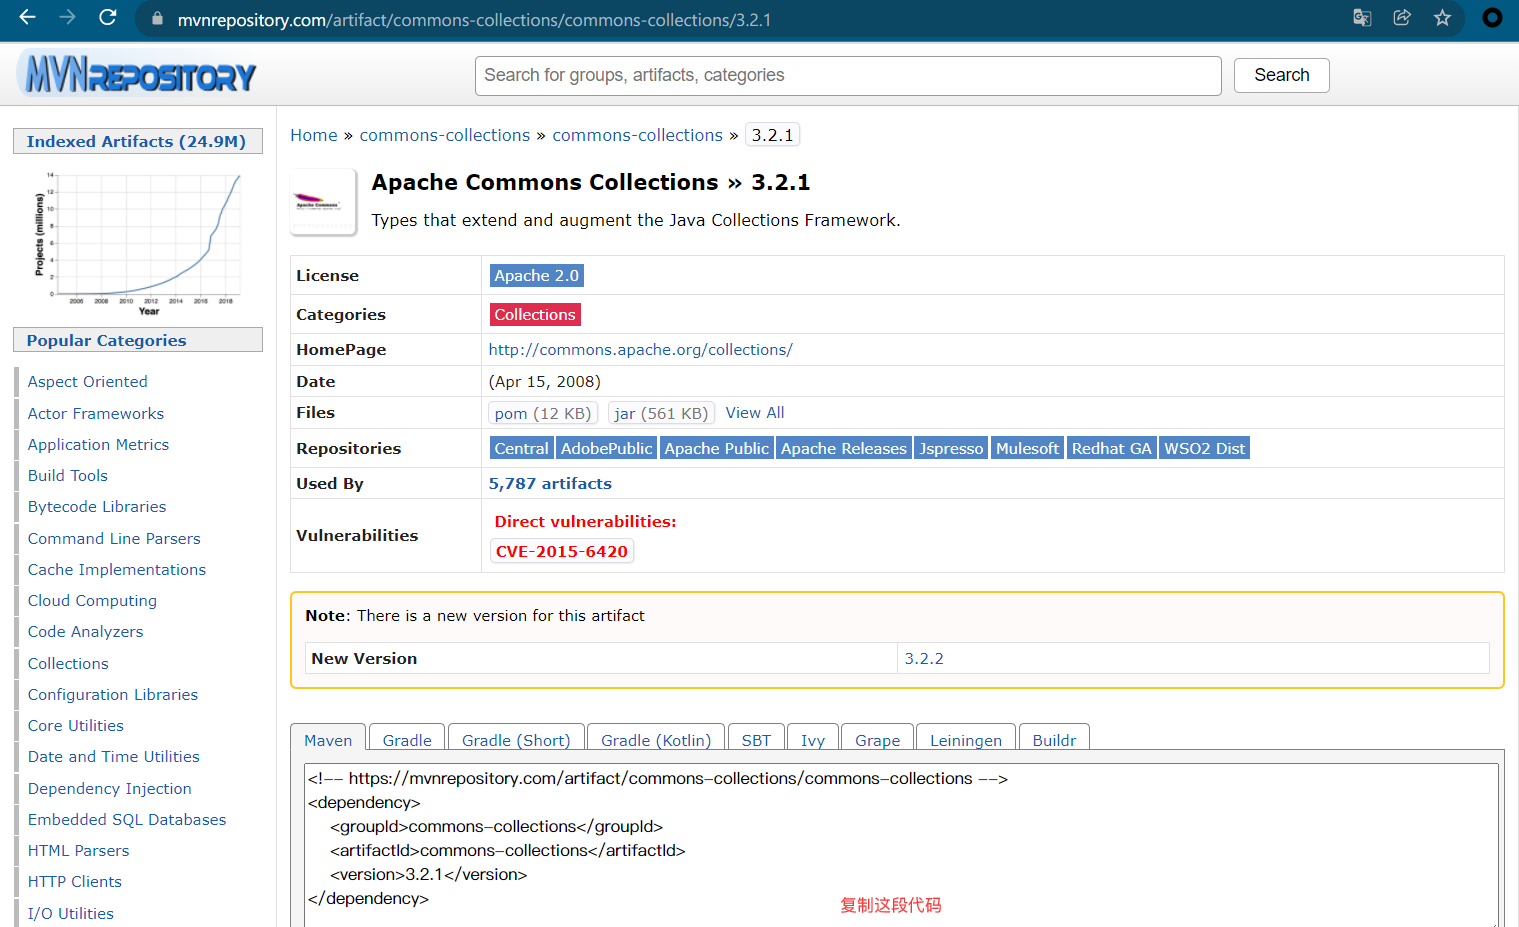The image size is (1519, 927).
Task: Open the Apache 2.0 license tag
Action: tap(536, 276)
